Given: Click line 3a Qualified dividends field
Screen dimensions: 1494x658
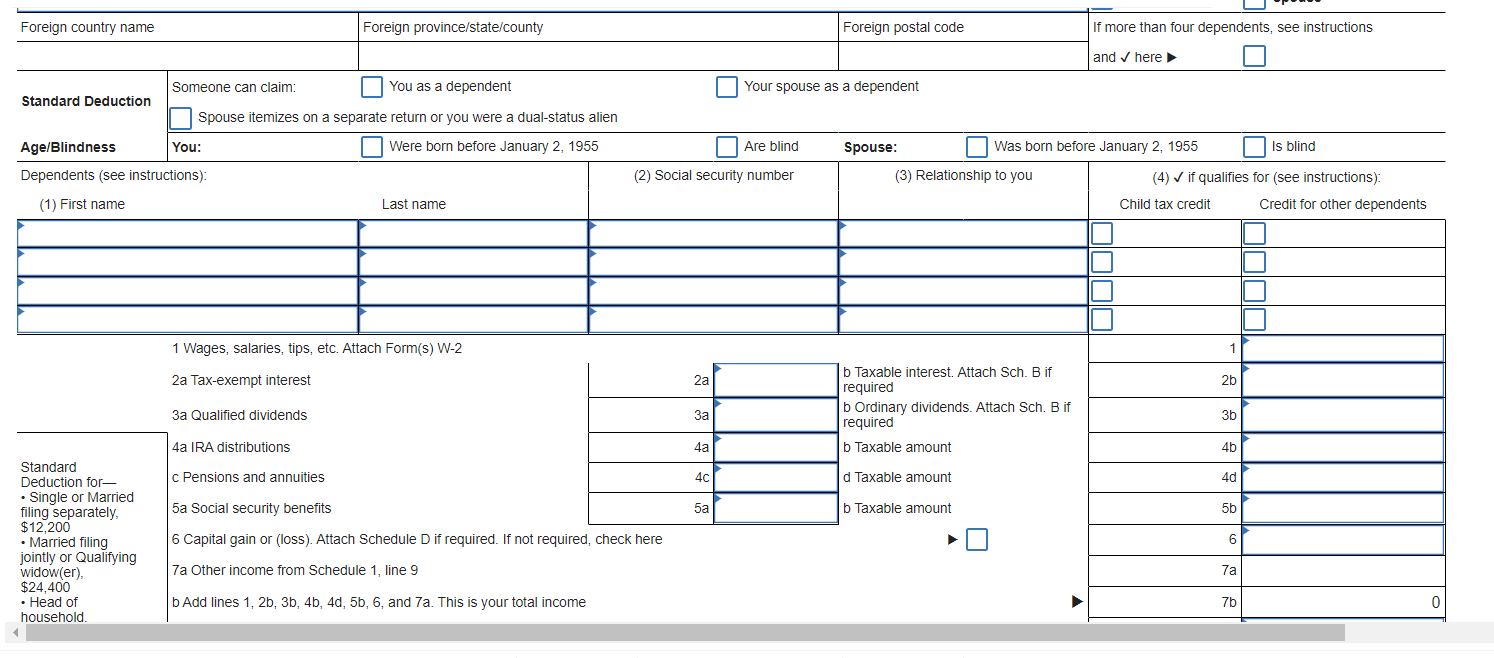Looking at the screenshot, I should click(x=775, y=414).
